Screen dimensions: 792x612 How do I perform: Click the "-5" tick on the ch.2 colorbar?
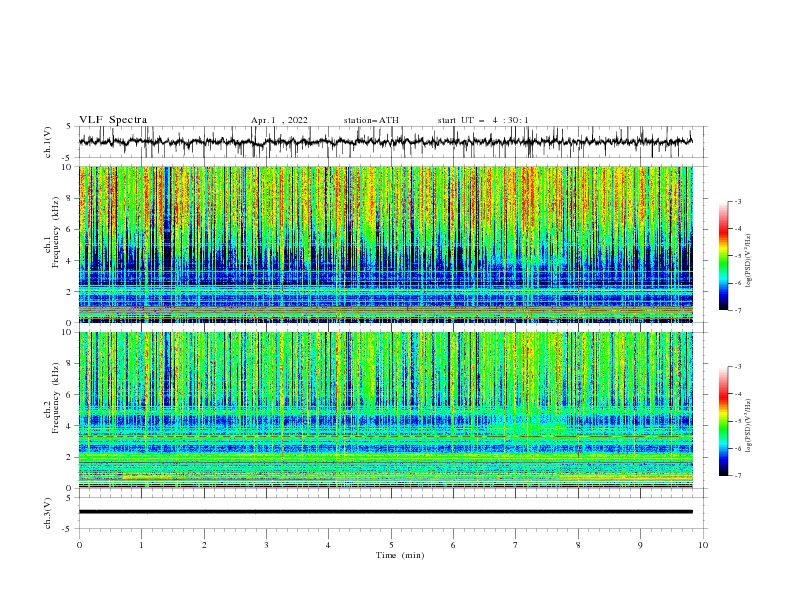(737, 421)
